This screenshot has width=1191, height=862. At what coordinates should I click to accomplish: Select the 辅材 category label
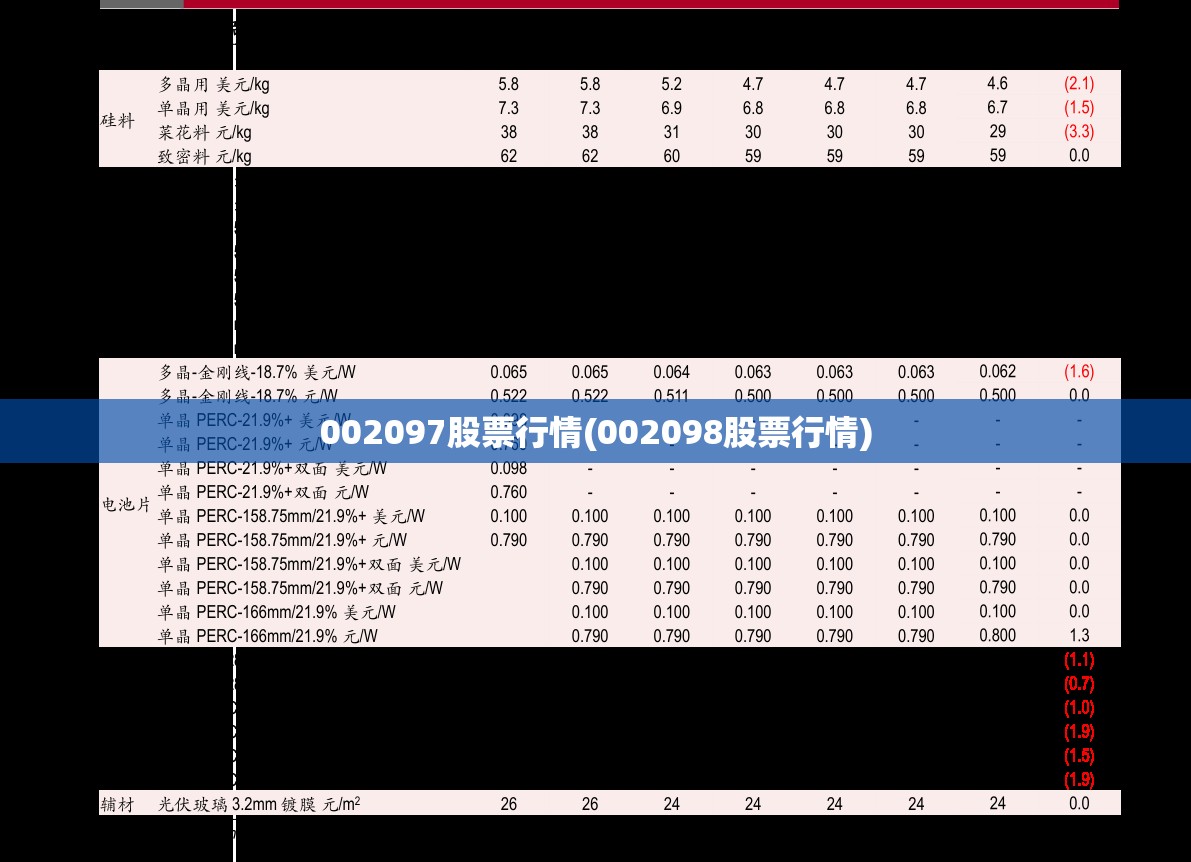click(118, 804)
